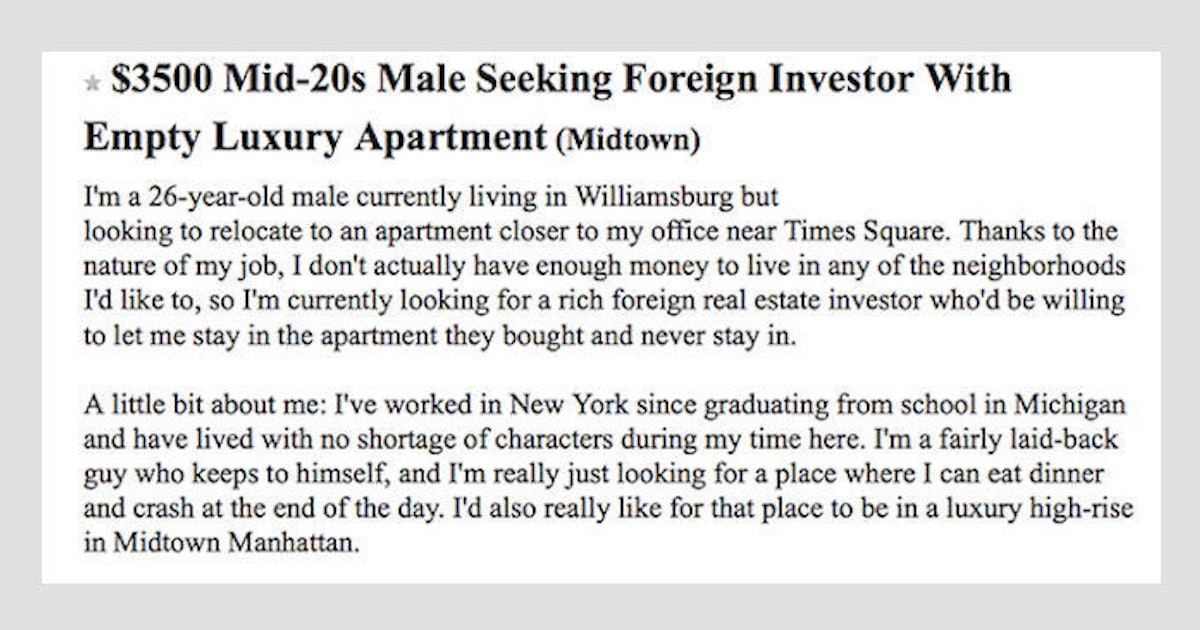Click the $3500 price in the heading

click(158, 80)
